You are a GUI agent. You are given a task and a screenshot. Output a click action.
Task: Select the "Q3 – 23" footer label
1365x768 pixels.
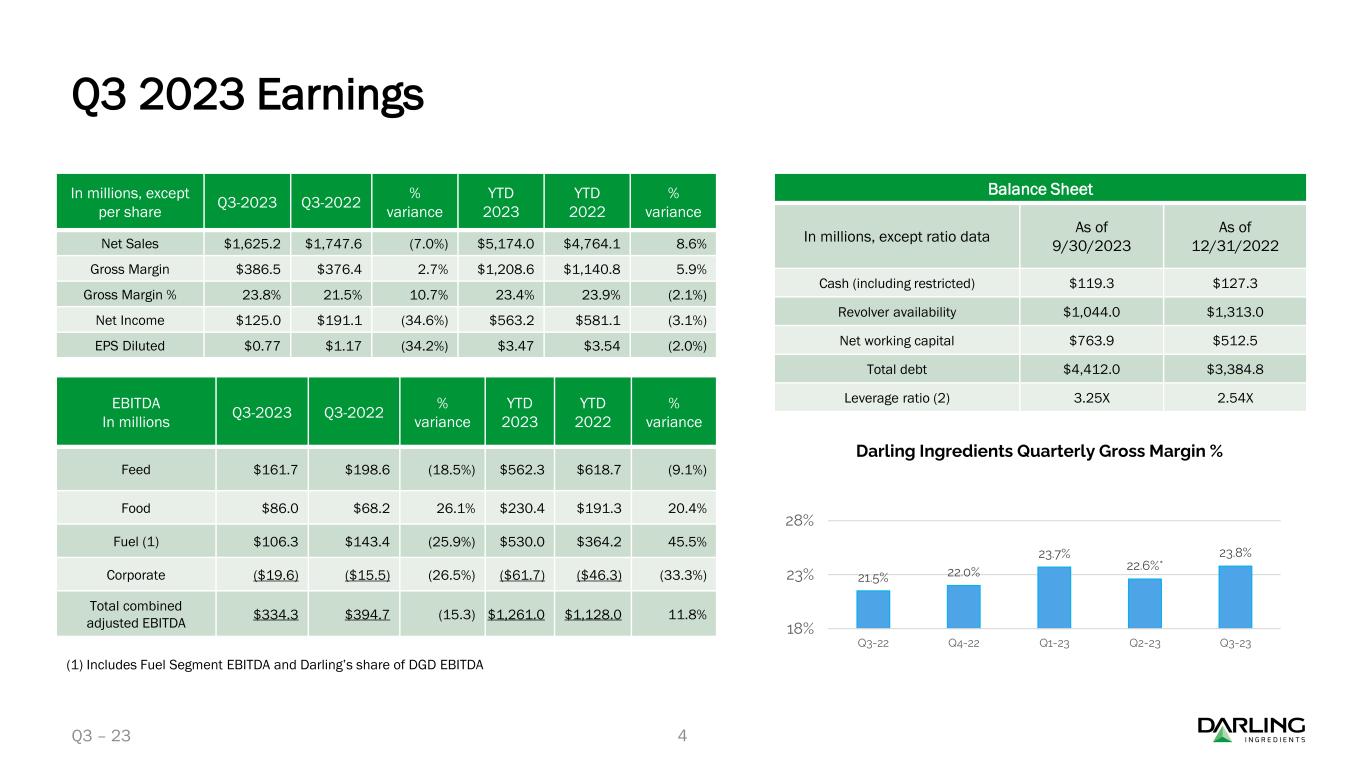coord(101,737)
